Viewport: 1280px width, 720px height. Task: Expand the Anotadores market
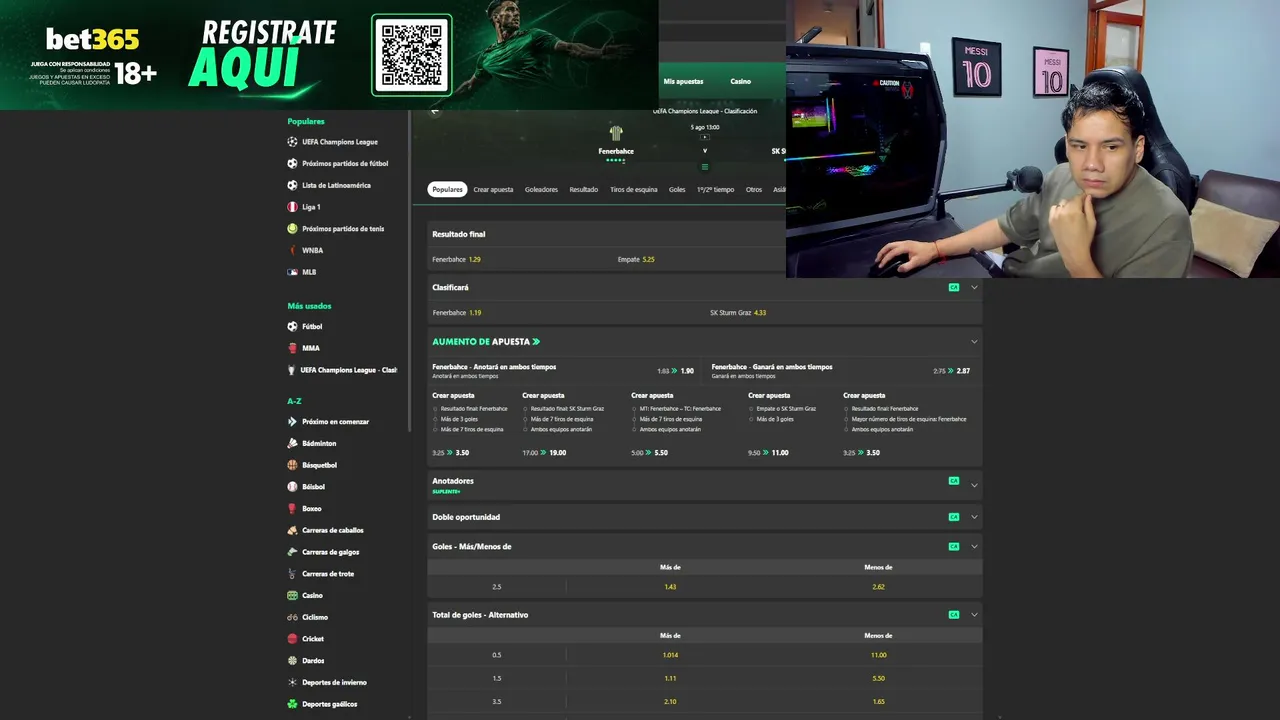(974, 486)
